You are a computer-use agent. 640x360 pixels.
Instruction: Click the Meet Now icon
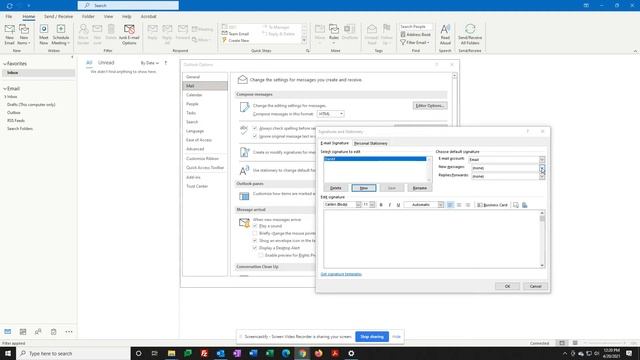(44, 34)
